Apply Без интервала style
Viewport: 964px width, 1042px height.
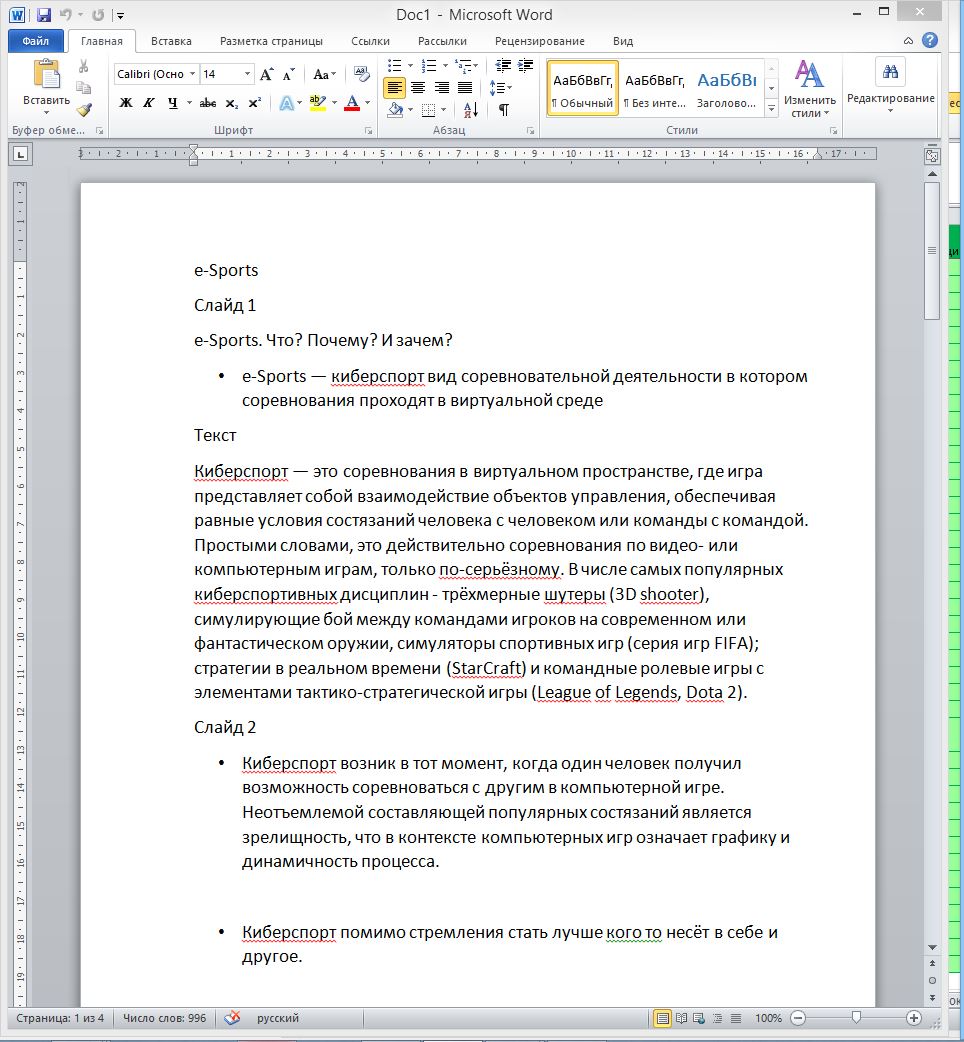pyautogui.click(x=654, y=88)
